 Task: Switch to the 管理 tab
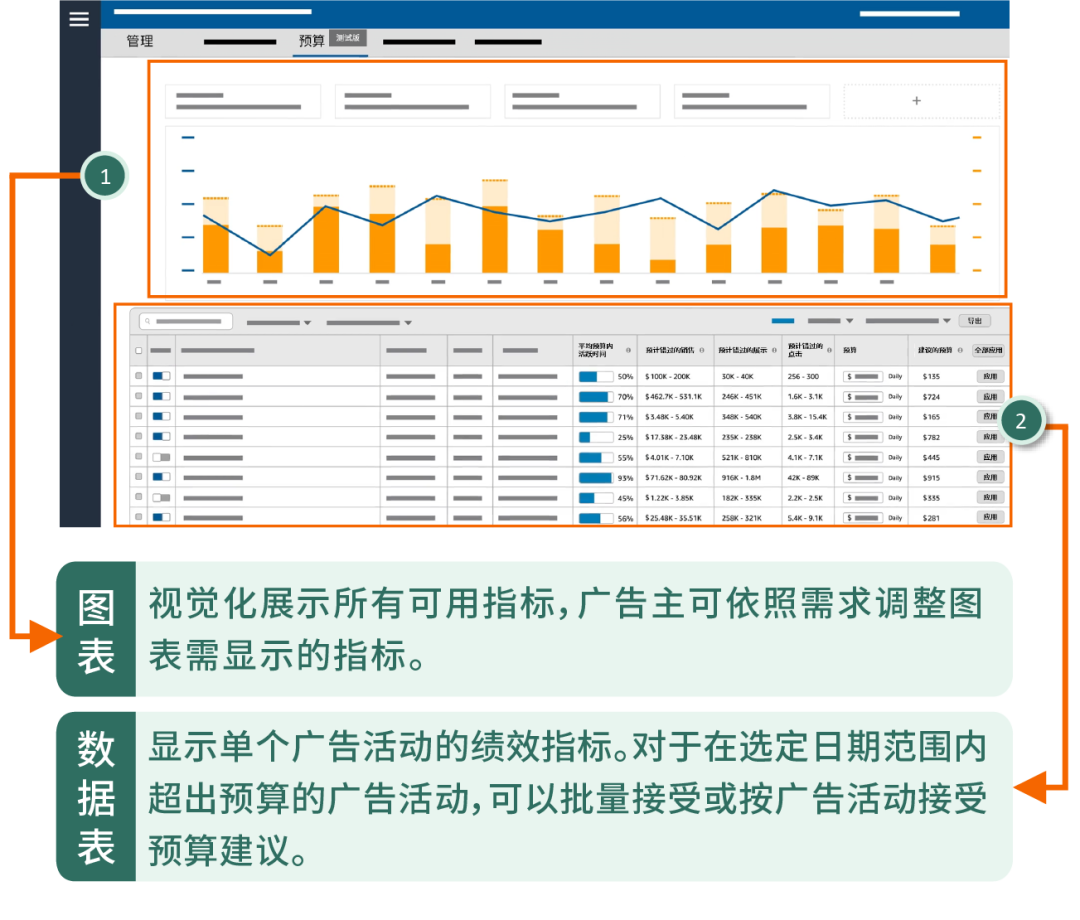coord(140,41)
